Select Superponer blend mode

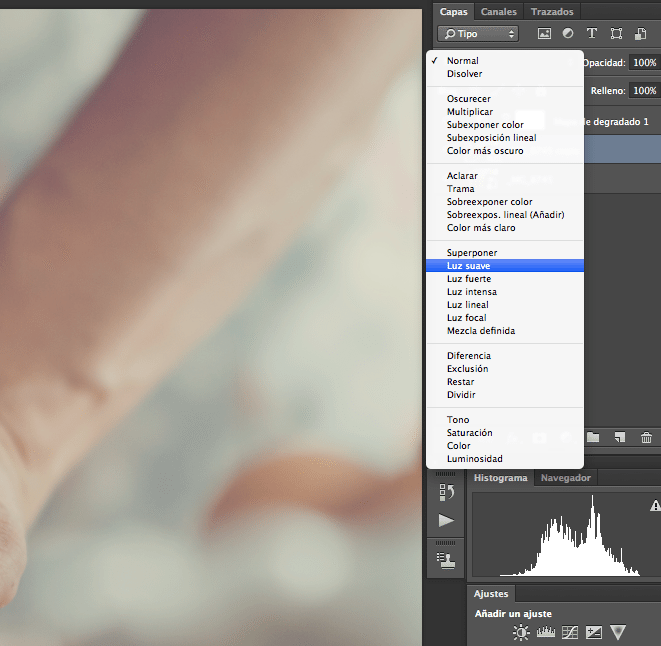pos(505,253)
